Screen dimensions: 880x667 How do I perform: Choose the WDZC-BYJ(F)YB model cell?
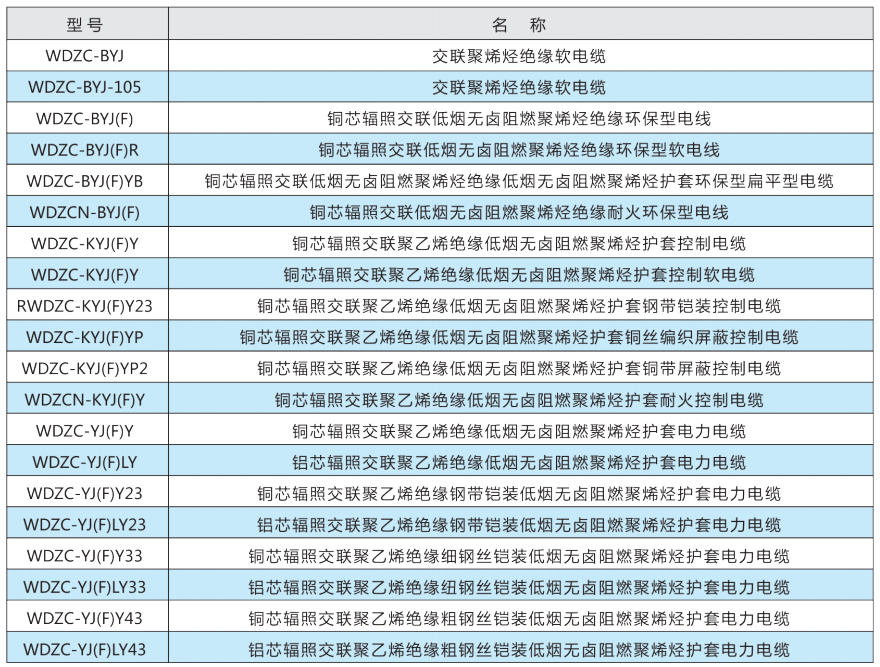click(x=85, y=181)
